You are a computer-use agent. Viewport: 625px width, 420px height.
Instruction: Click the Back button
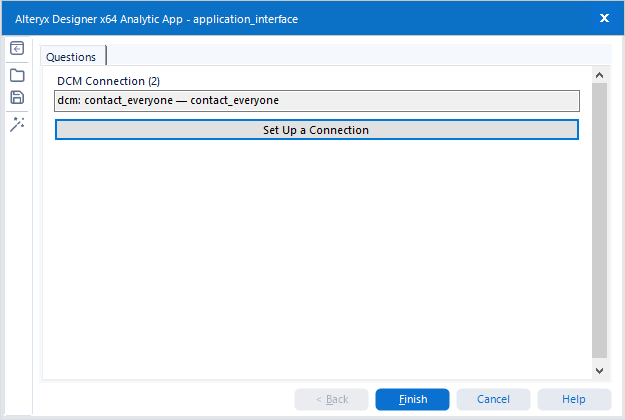point(331,399)
